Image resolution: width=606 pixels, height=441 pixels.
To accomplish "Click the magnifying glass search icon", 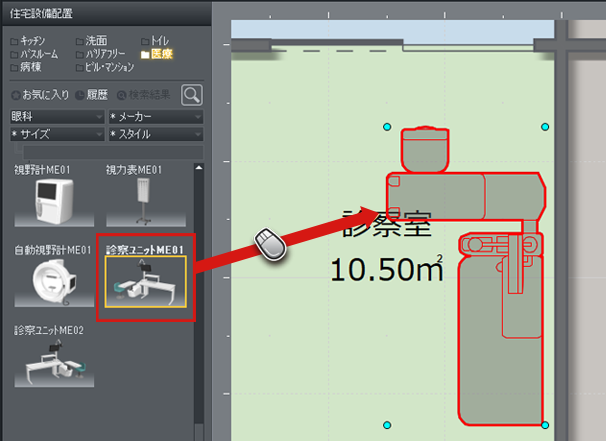I will [x=191, y=96].
